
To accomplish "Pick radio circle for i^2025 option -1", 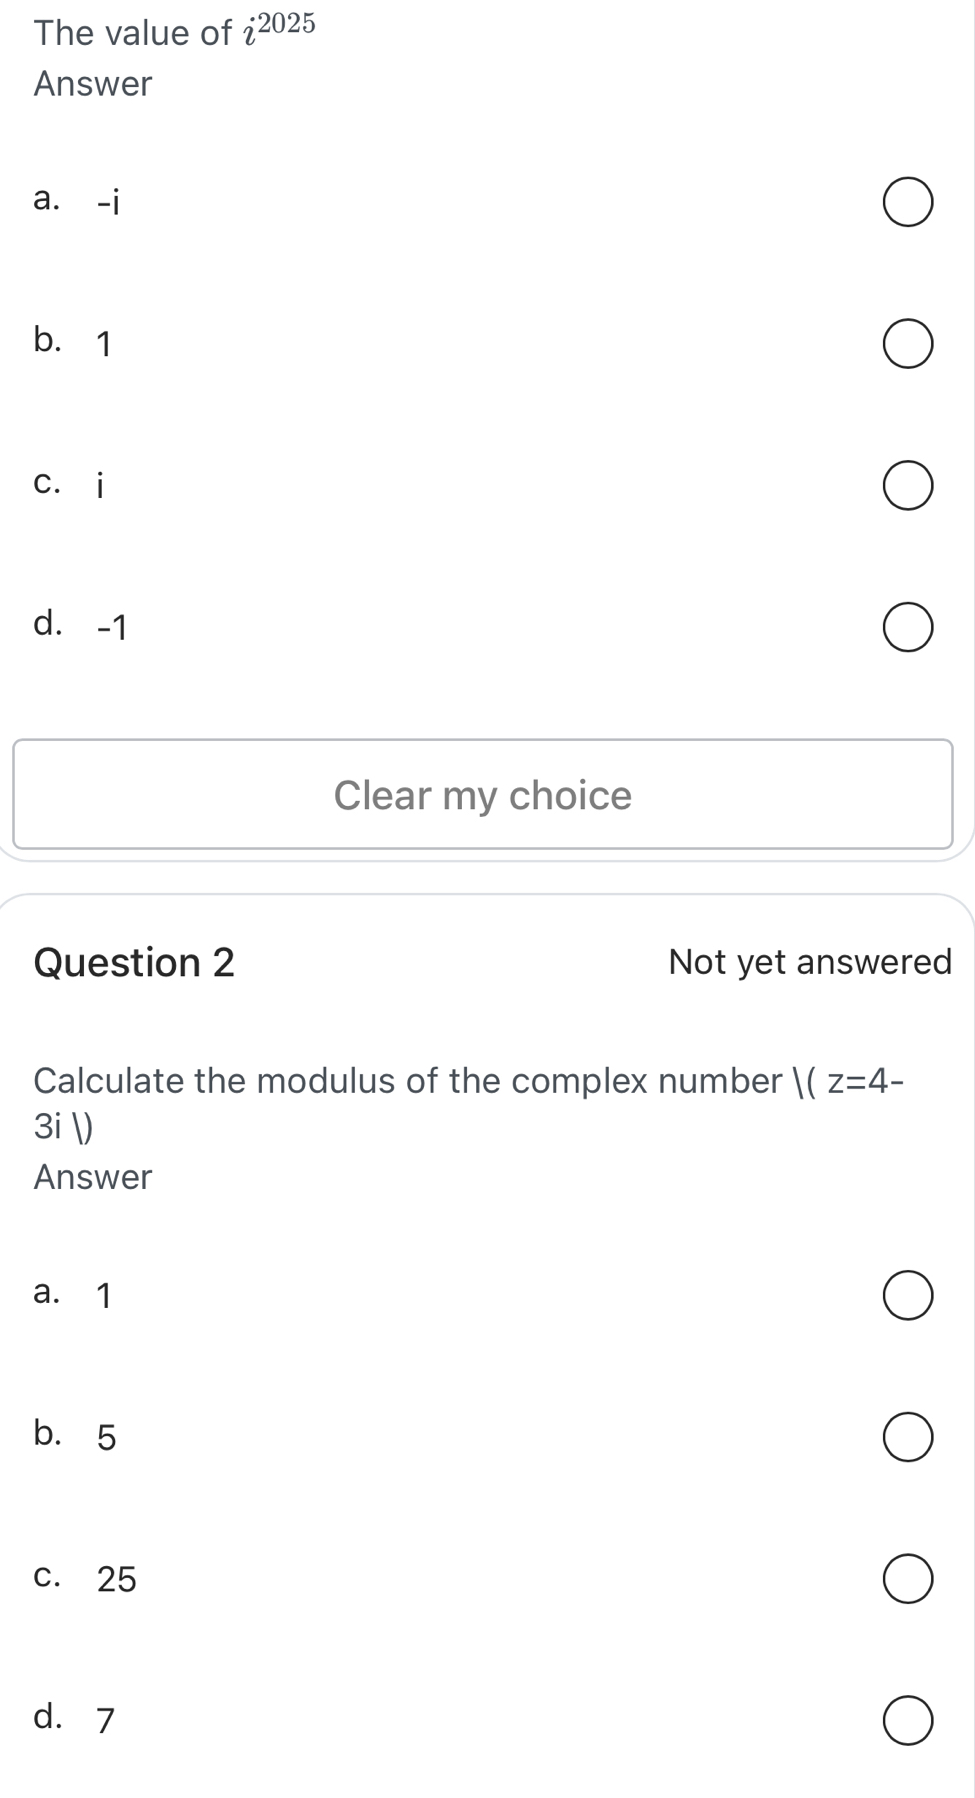I will click(908, 628).
